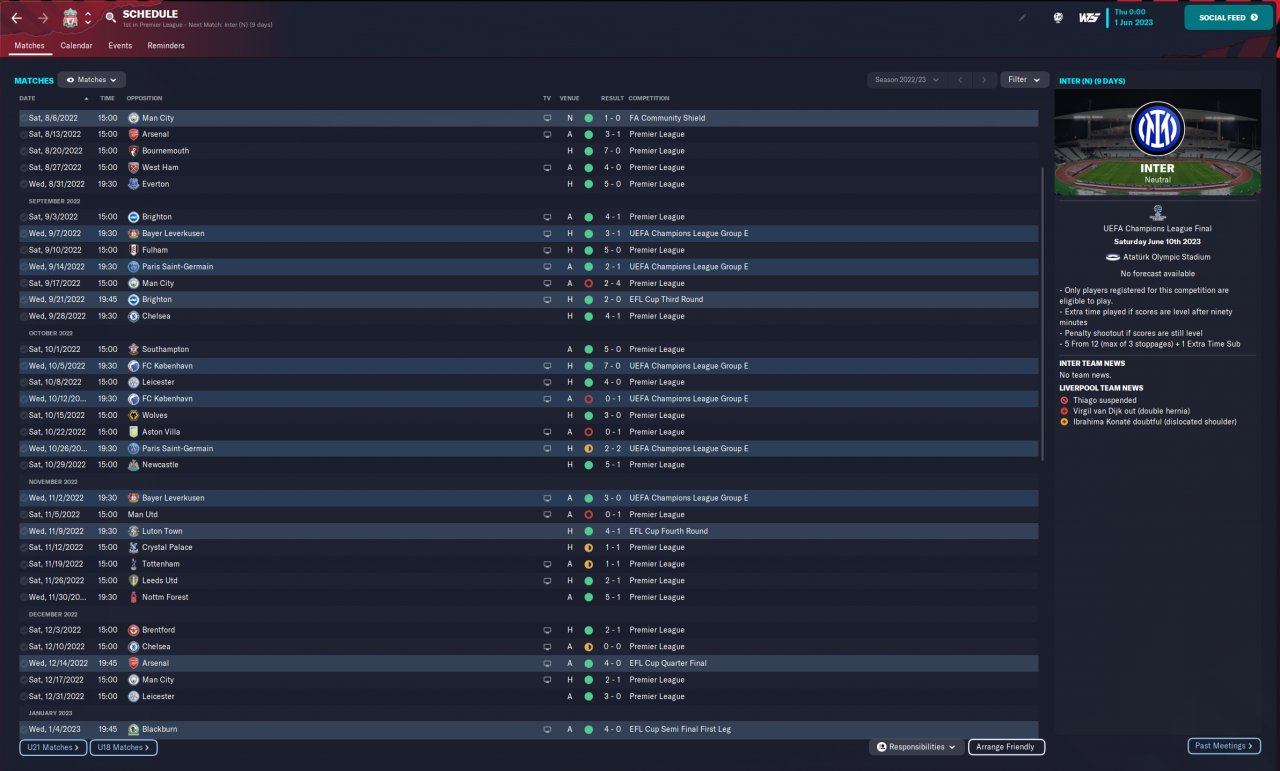Switch to the Reminders tab
Viewport: 1280px width, 771px height.
point(166,46)
